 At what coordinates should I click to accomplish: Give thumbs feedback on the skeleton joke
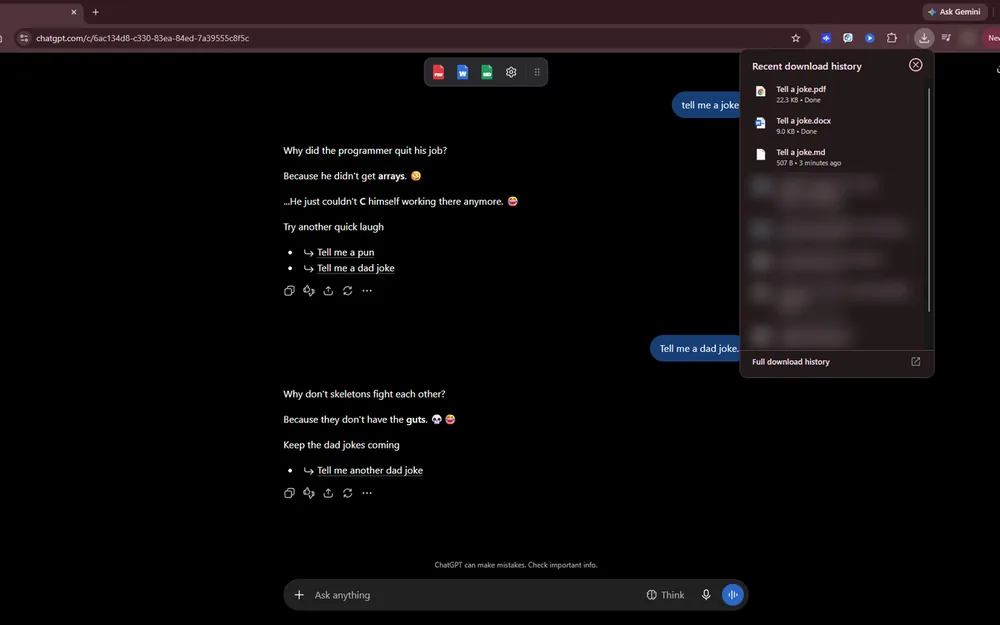point(309,493)
